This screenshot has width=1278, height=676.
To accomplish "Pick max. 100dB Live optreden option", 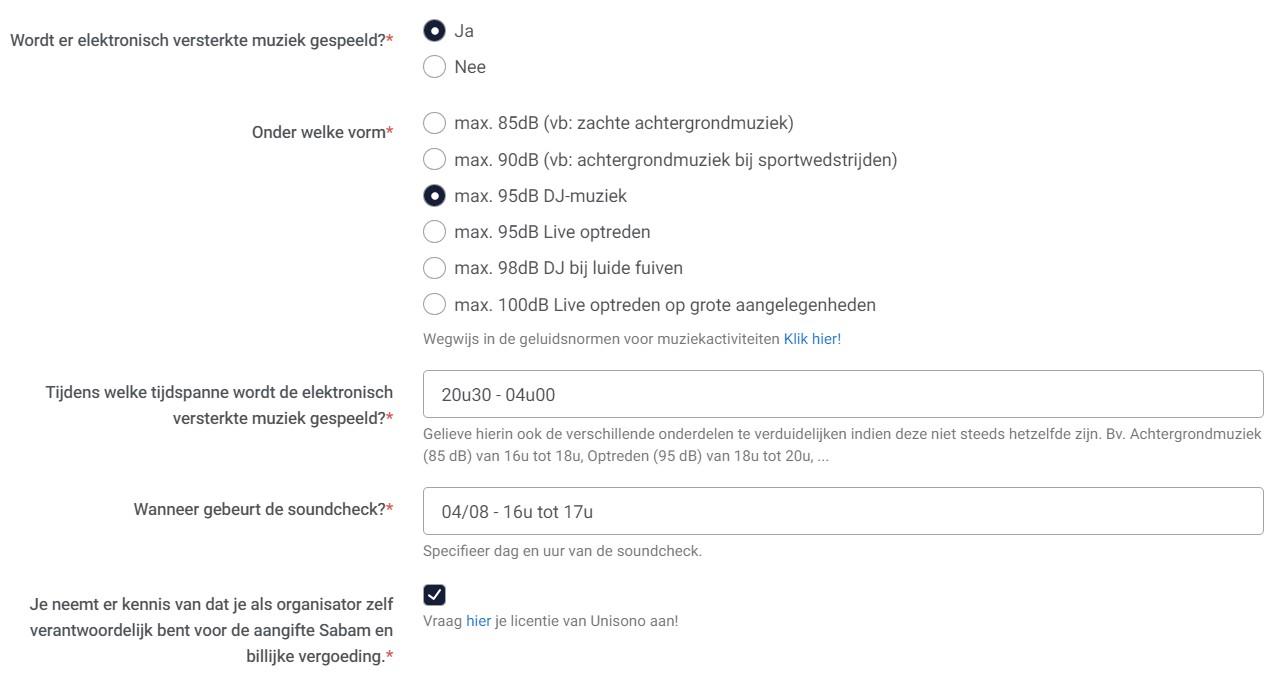I will (x=434, y=304).
